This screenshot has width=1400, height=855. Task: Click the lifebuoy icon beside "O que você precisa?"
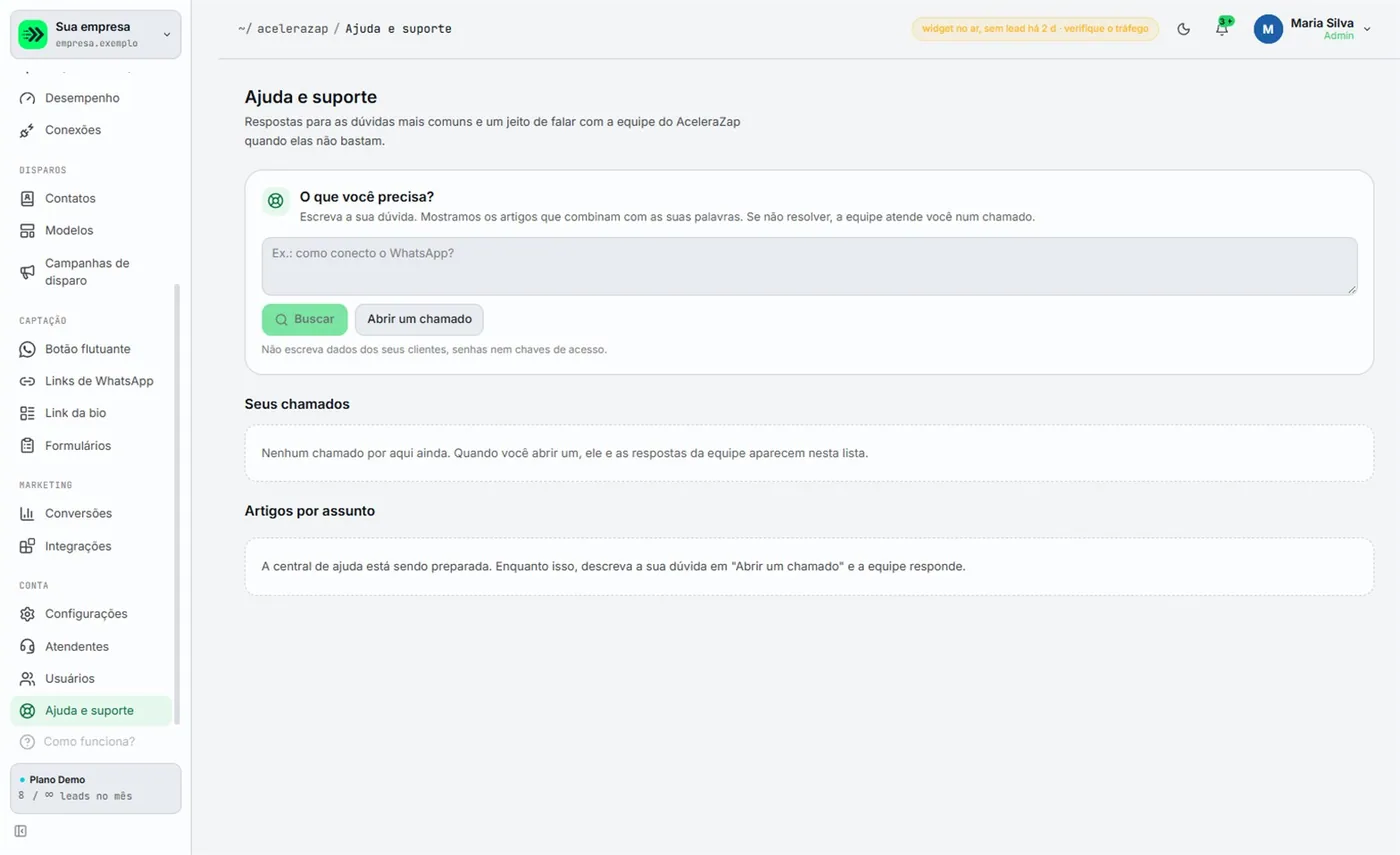tap(276, 201)
